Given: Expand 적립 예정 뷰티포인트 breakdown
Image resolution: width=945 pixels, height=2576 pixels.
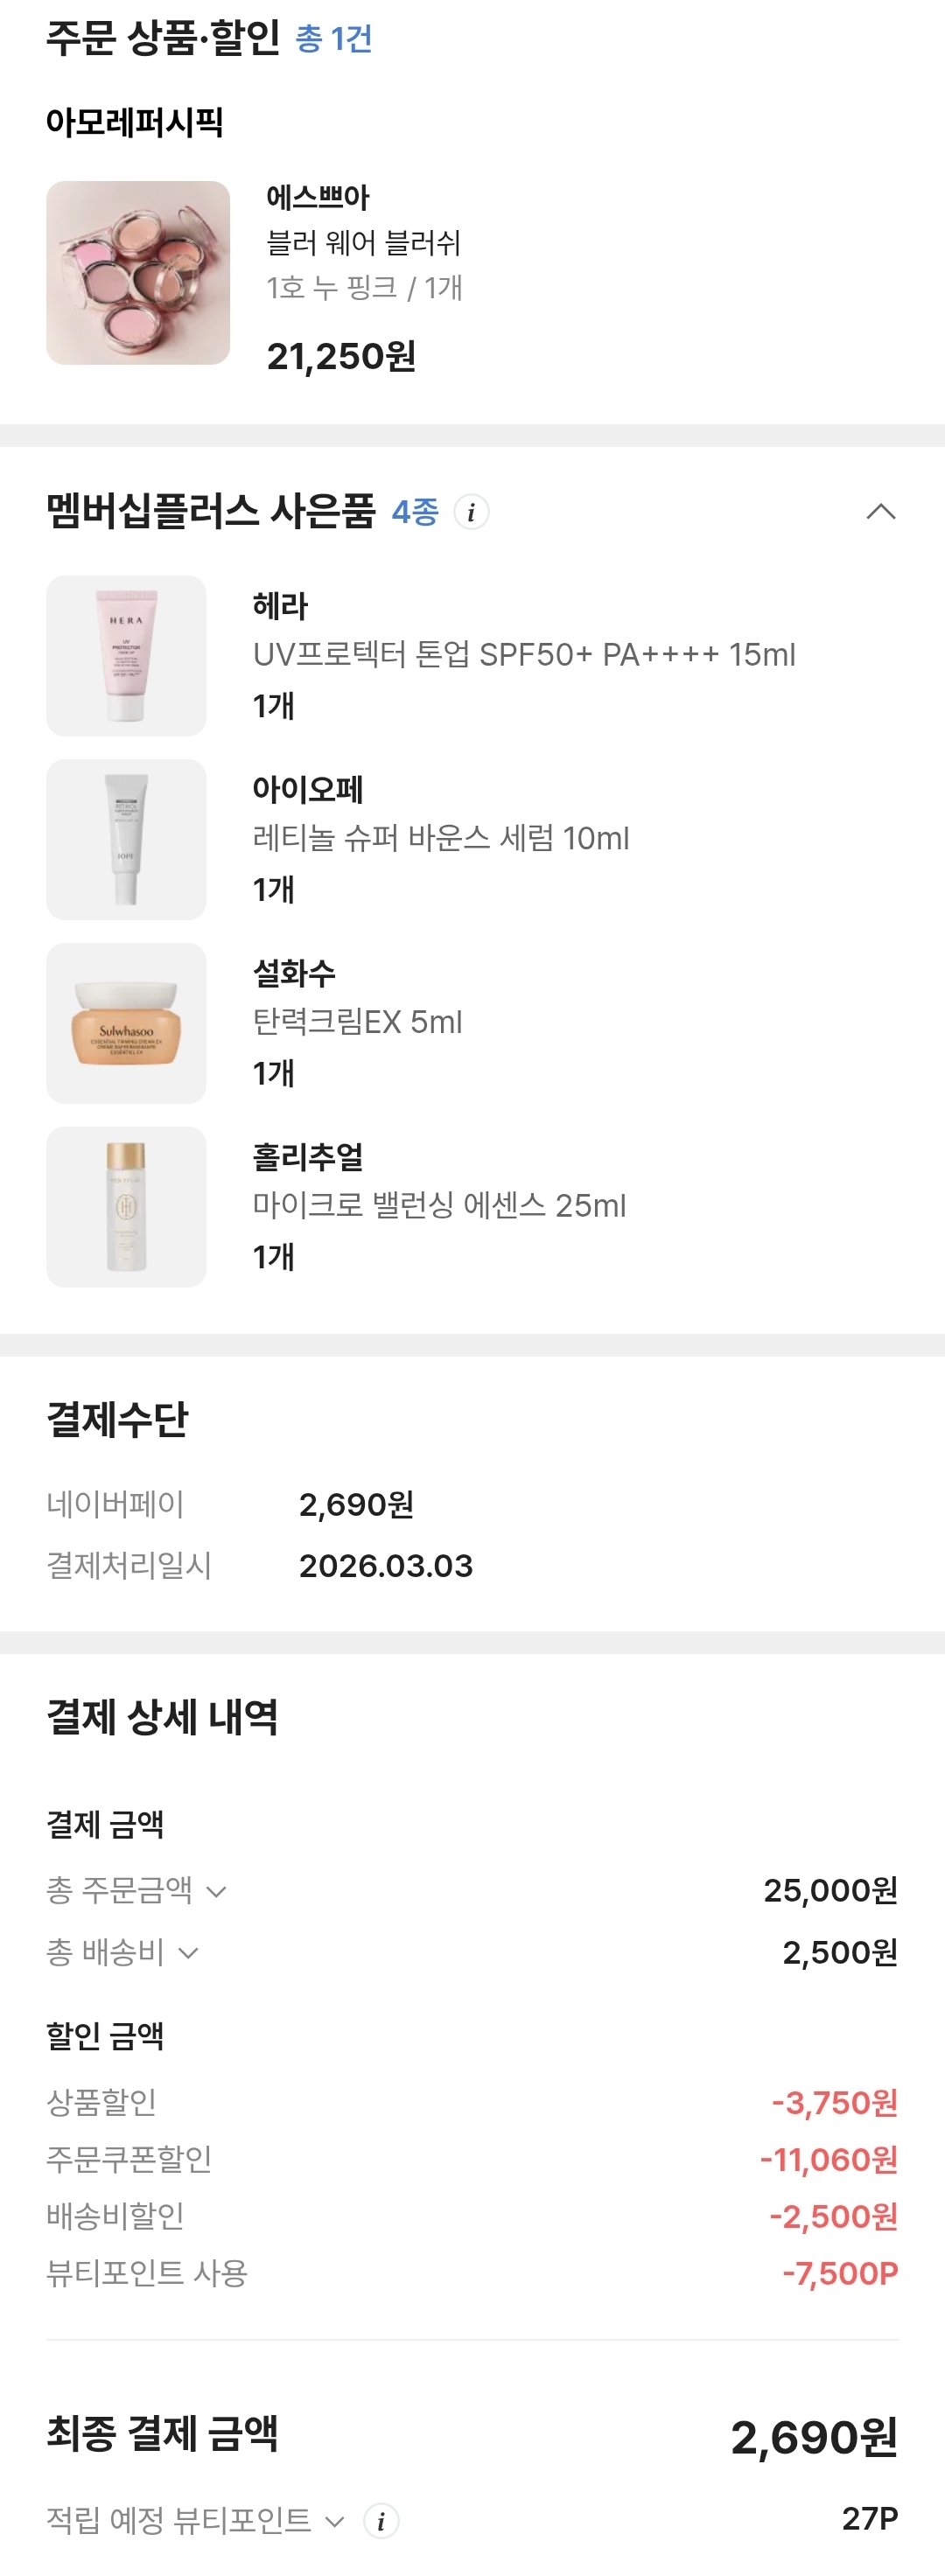Looking at the screenshot, I should point(335,2521).
